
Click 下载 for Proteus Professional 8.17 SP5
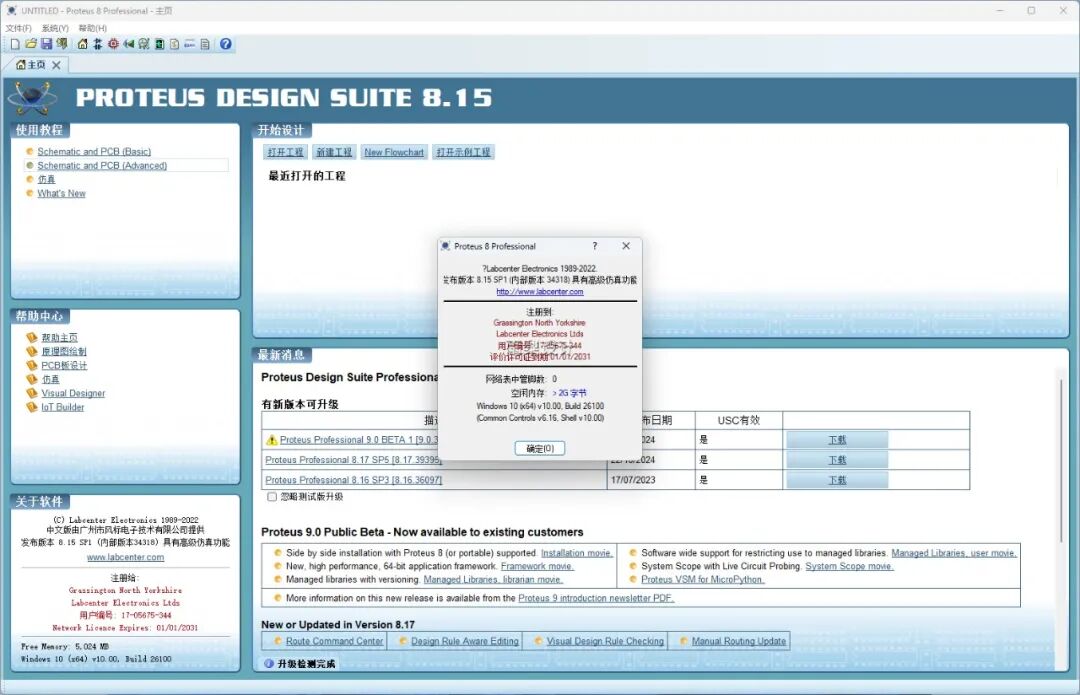coord(837,460)
